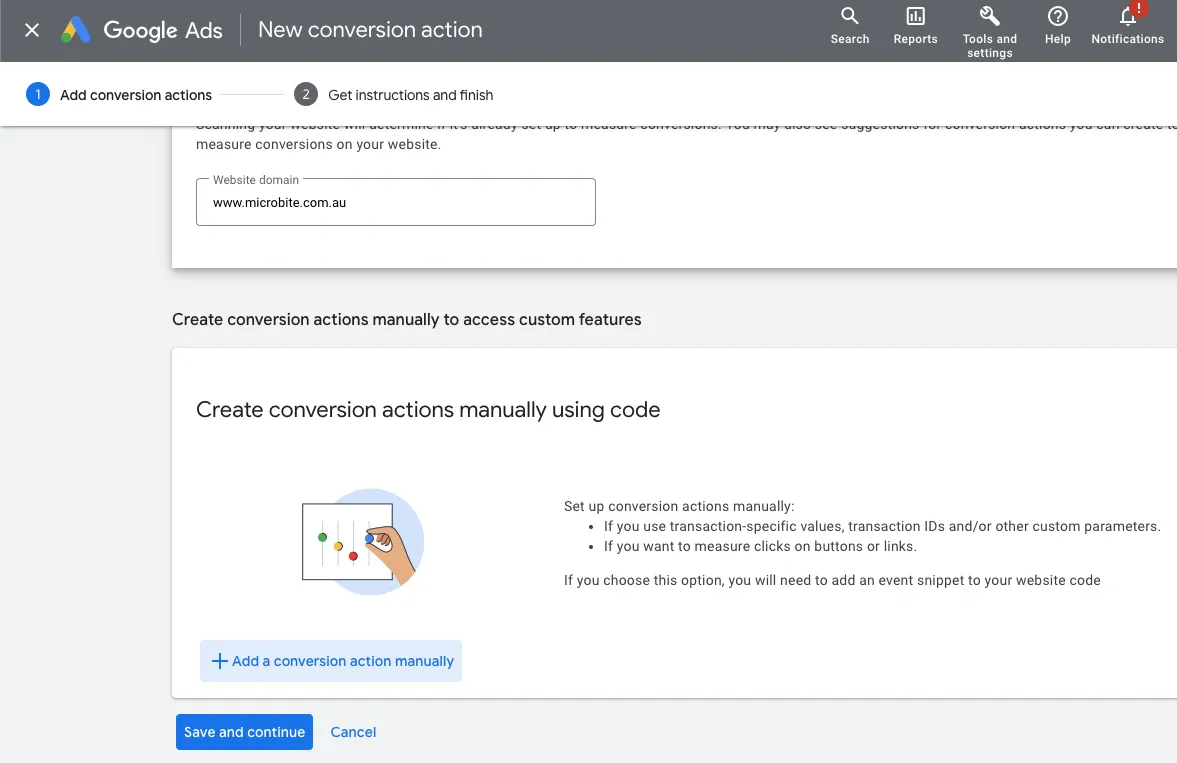Click the plus icon on manual conversion button

220,661
